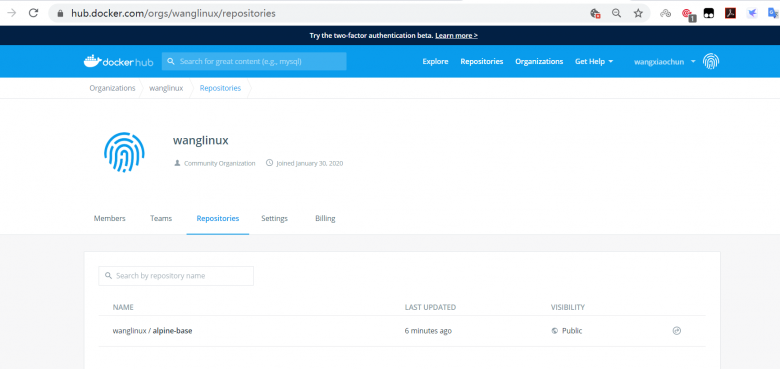Open the zoom magnifier icon in address bar
The width and height of the screenshot is (780, 369).
(616, 13)
